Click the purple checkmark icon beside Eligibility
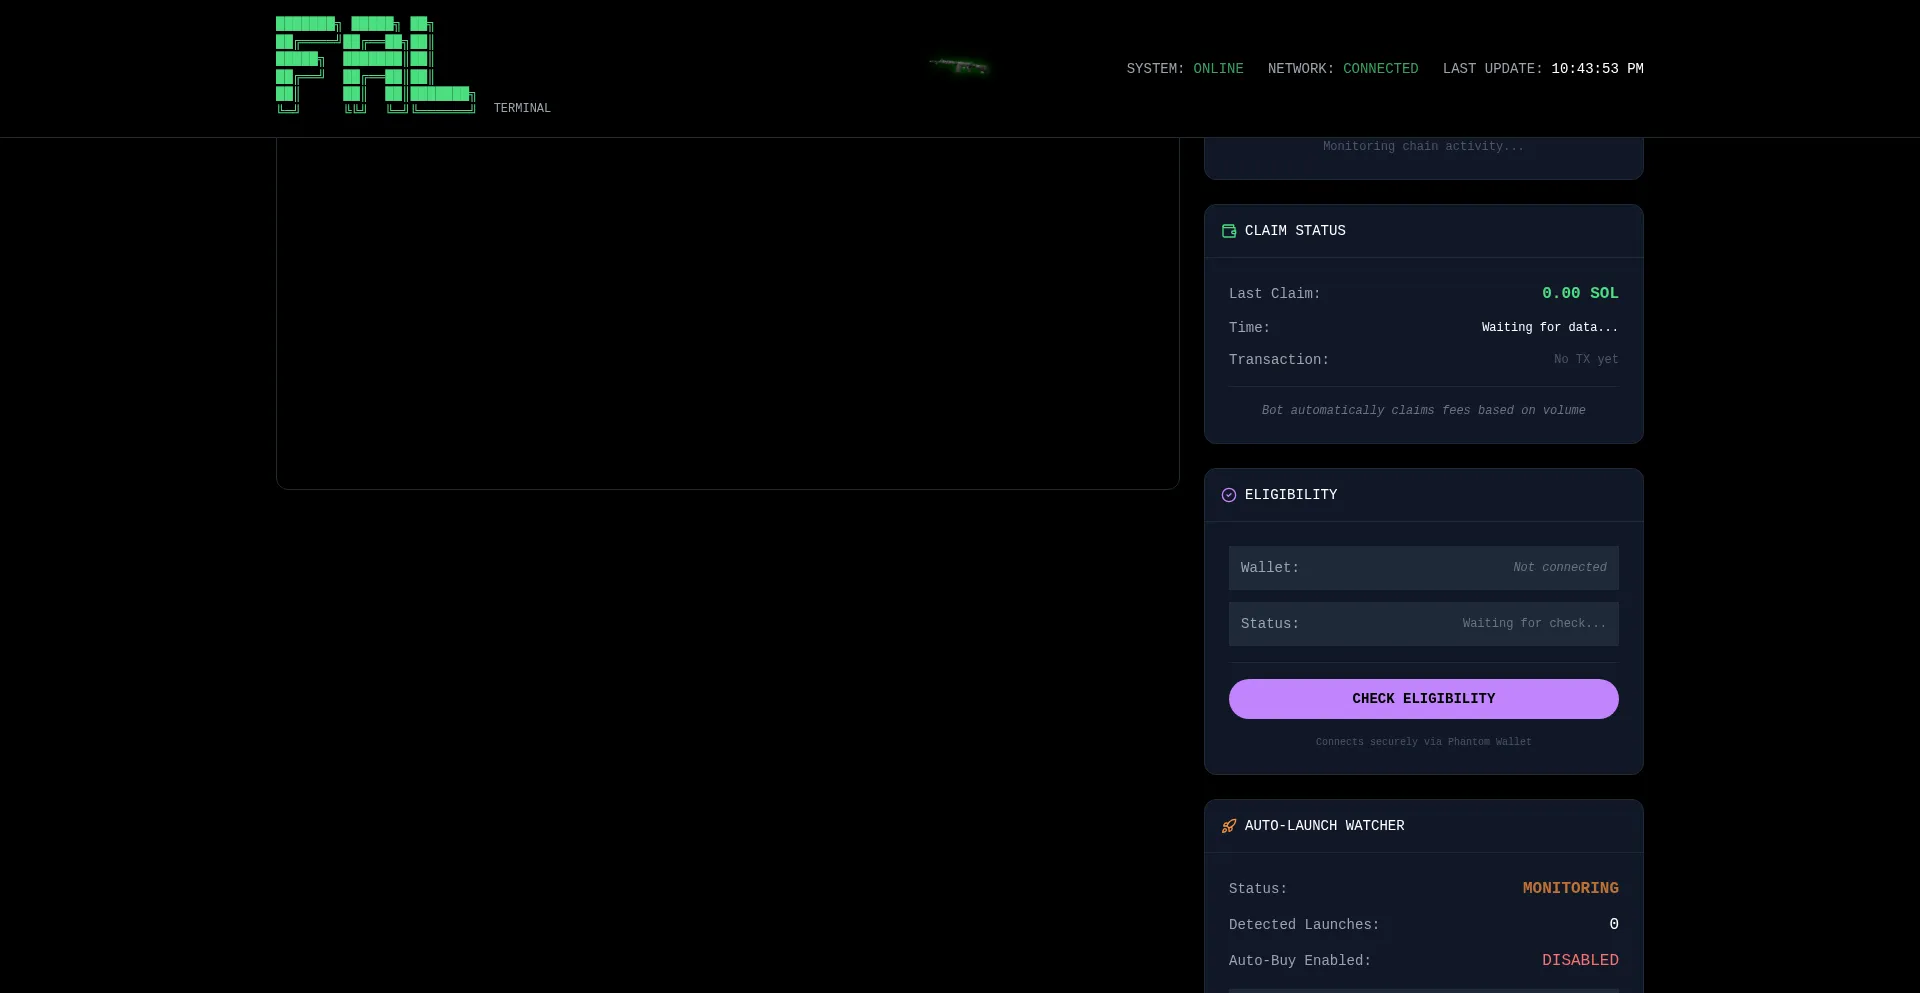 (x=1229, y=495)
